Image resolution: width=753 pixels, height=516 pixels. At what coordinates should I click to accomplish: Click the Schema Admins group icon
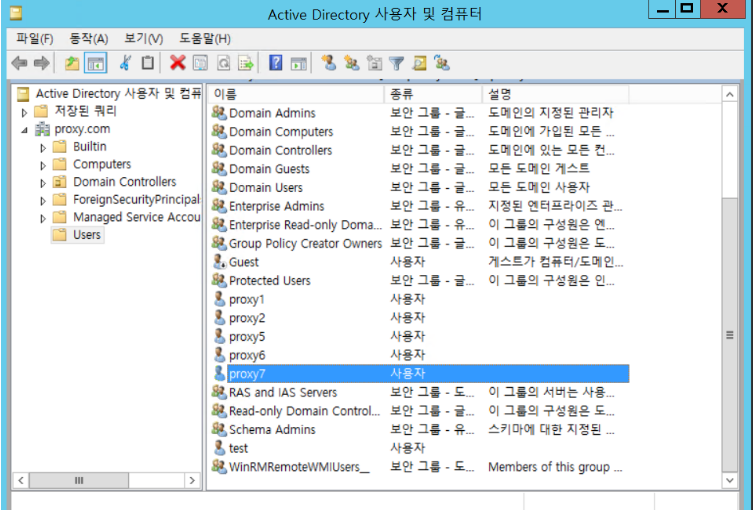219,429
